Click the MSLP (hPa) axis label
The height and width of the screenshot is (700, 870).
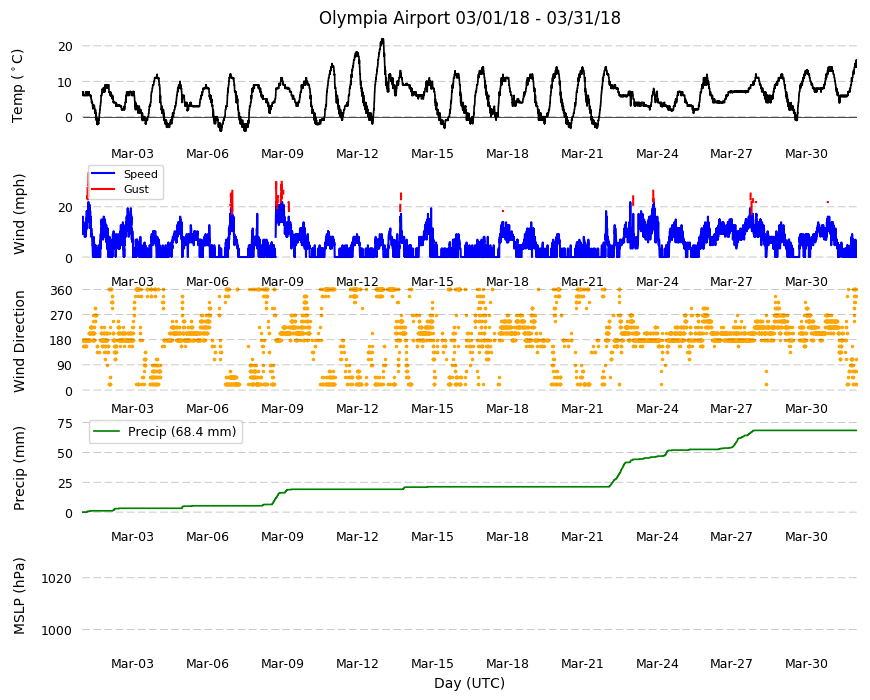(19, 595)
